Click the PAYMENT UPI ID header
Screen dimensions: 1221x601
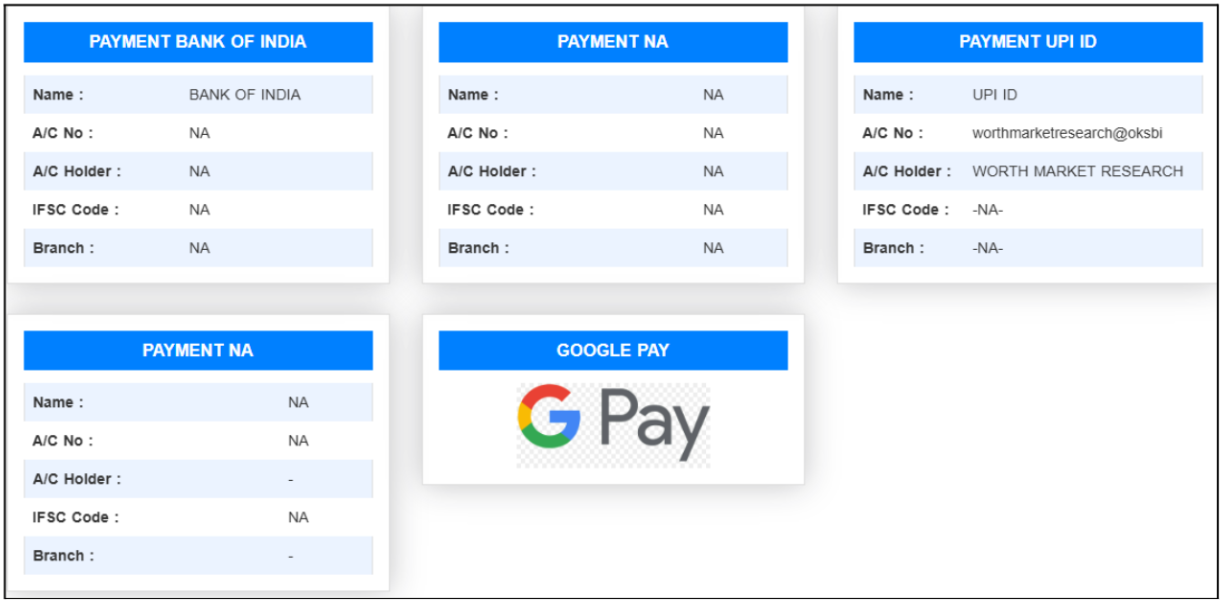point(1028,42)
